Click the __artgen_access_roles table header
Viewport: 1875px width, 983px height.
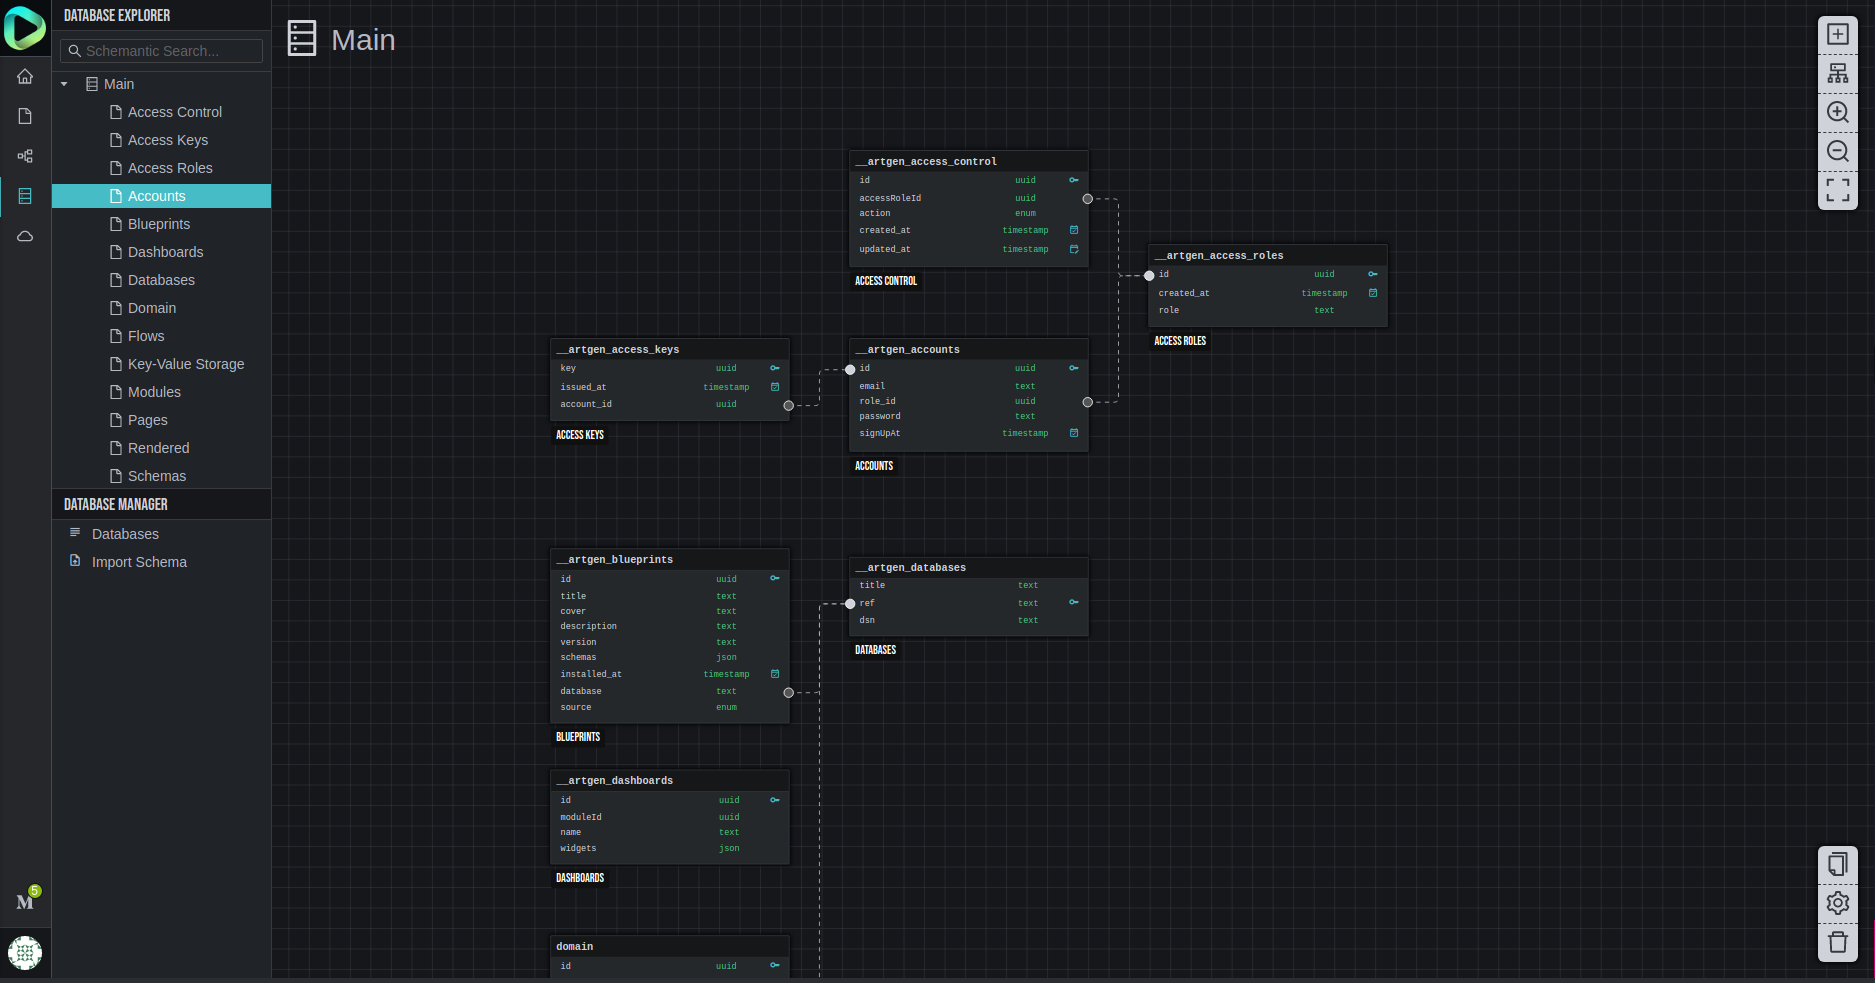(1266, 255)
